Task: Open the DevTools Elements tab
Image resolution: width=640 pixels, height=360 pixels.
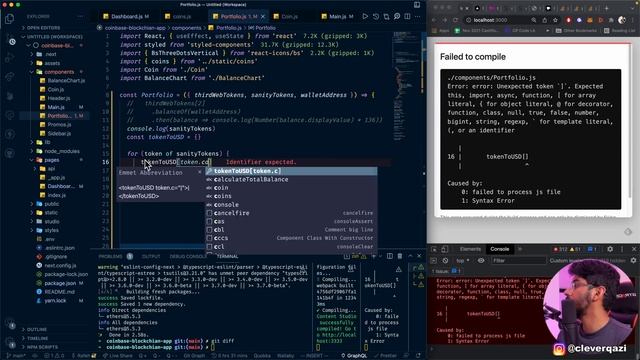Action: (x=470, y=249)
